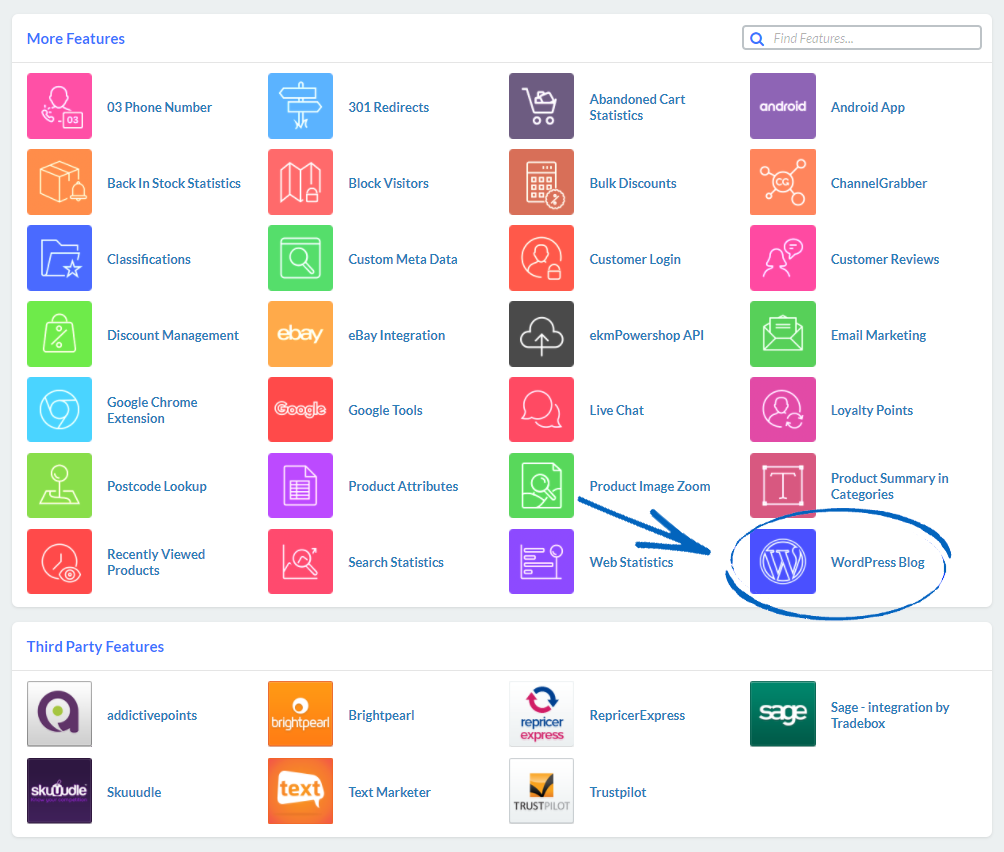Viewport: 1004px width, 852px height.
Task: Open the Loyalty Points link
Action: pyautogui.click(x=871, y=410)
